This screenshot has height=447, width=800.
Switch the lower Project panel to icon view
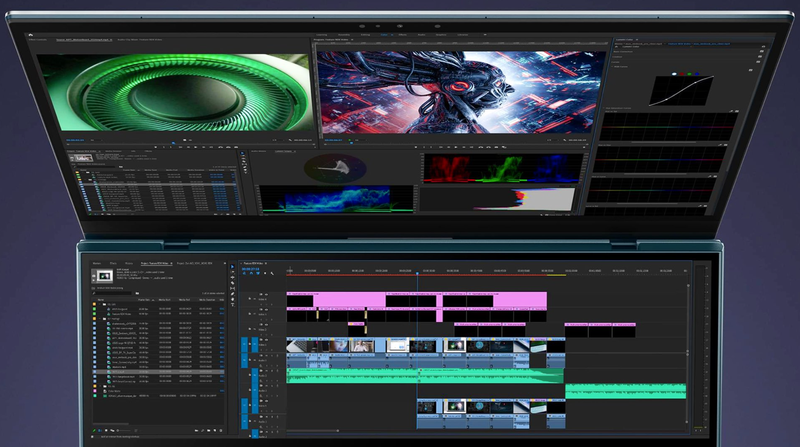coord(106,430)
